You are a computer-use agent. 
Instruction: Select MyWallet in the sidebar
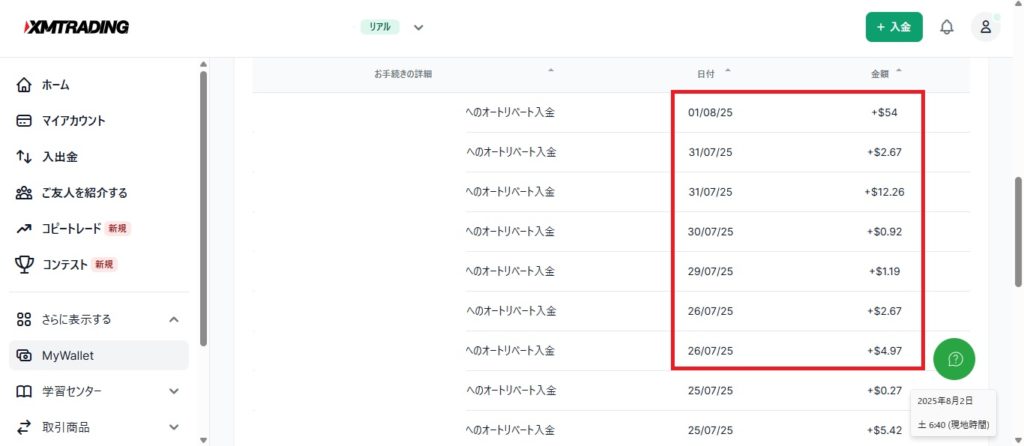coord(68,356)
